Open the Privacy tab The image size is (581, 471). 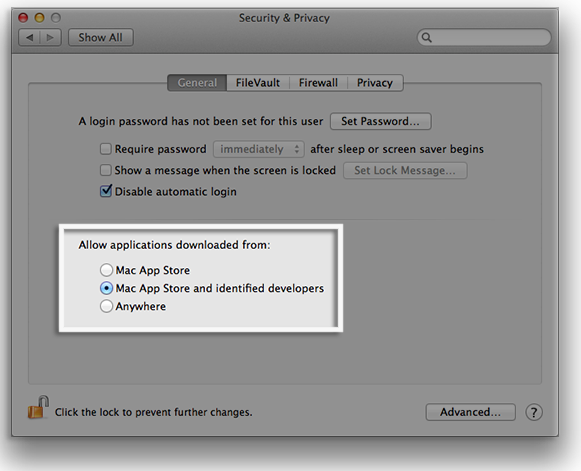coord(375,83)
